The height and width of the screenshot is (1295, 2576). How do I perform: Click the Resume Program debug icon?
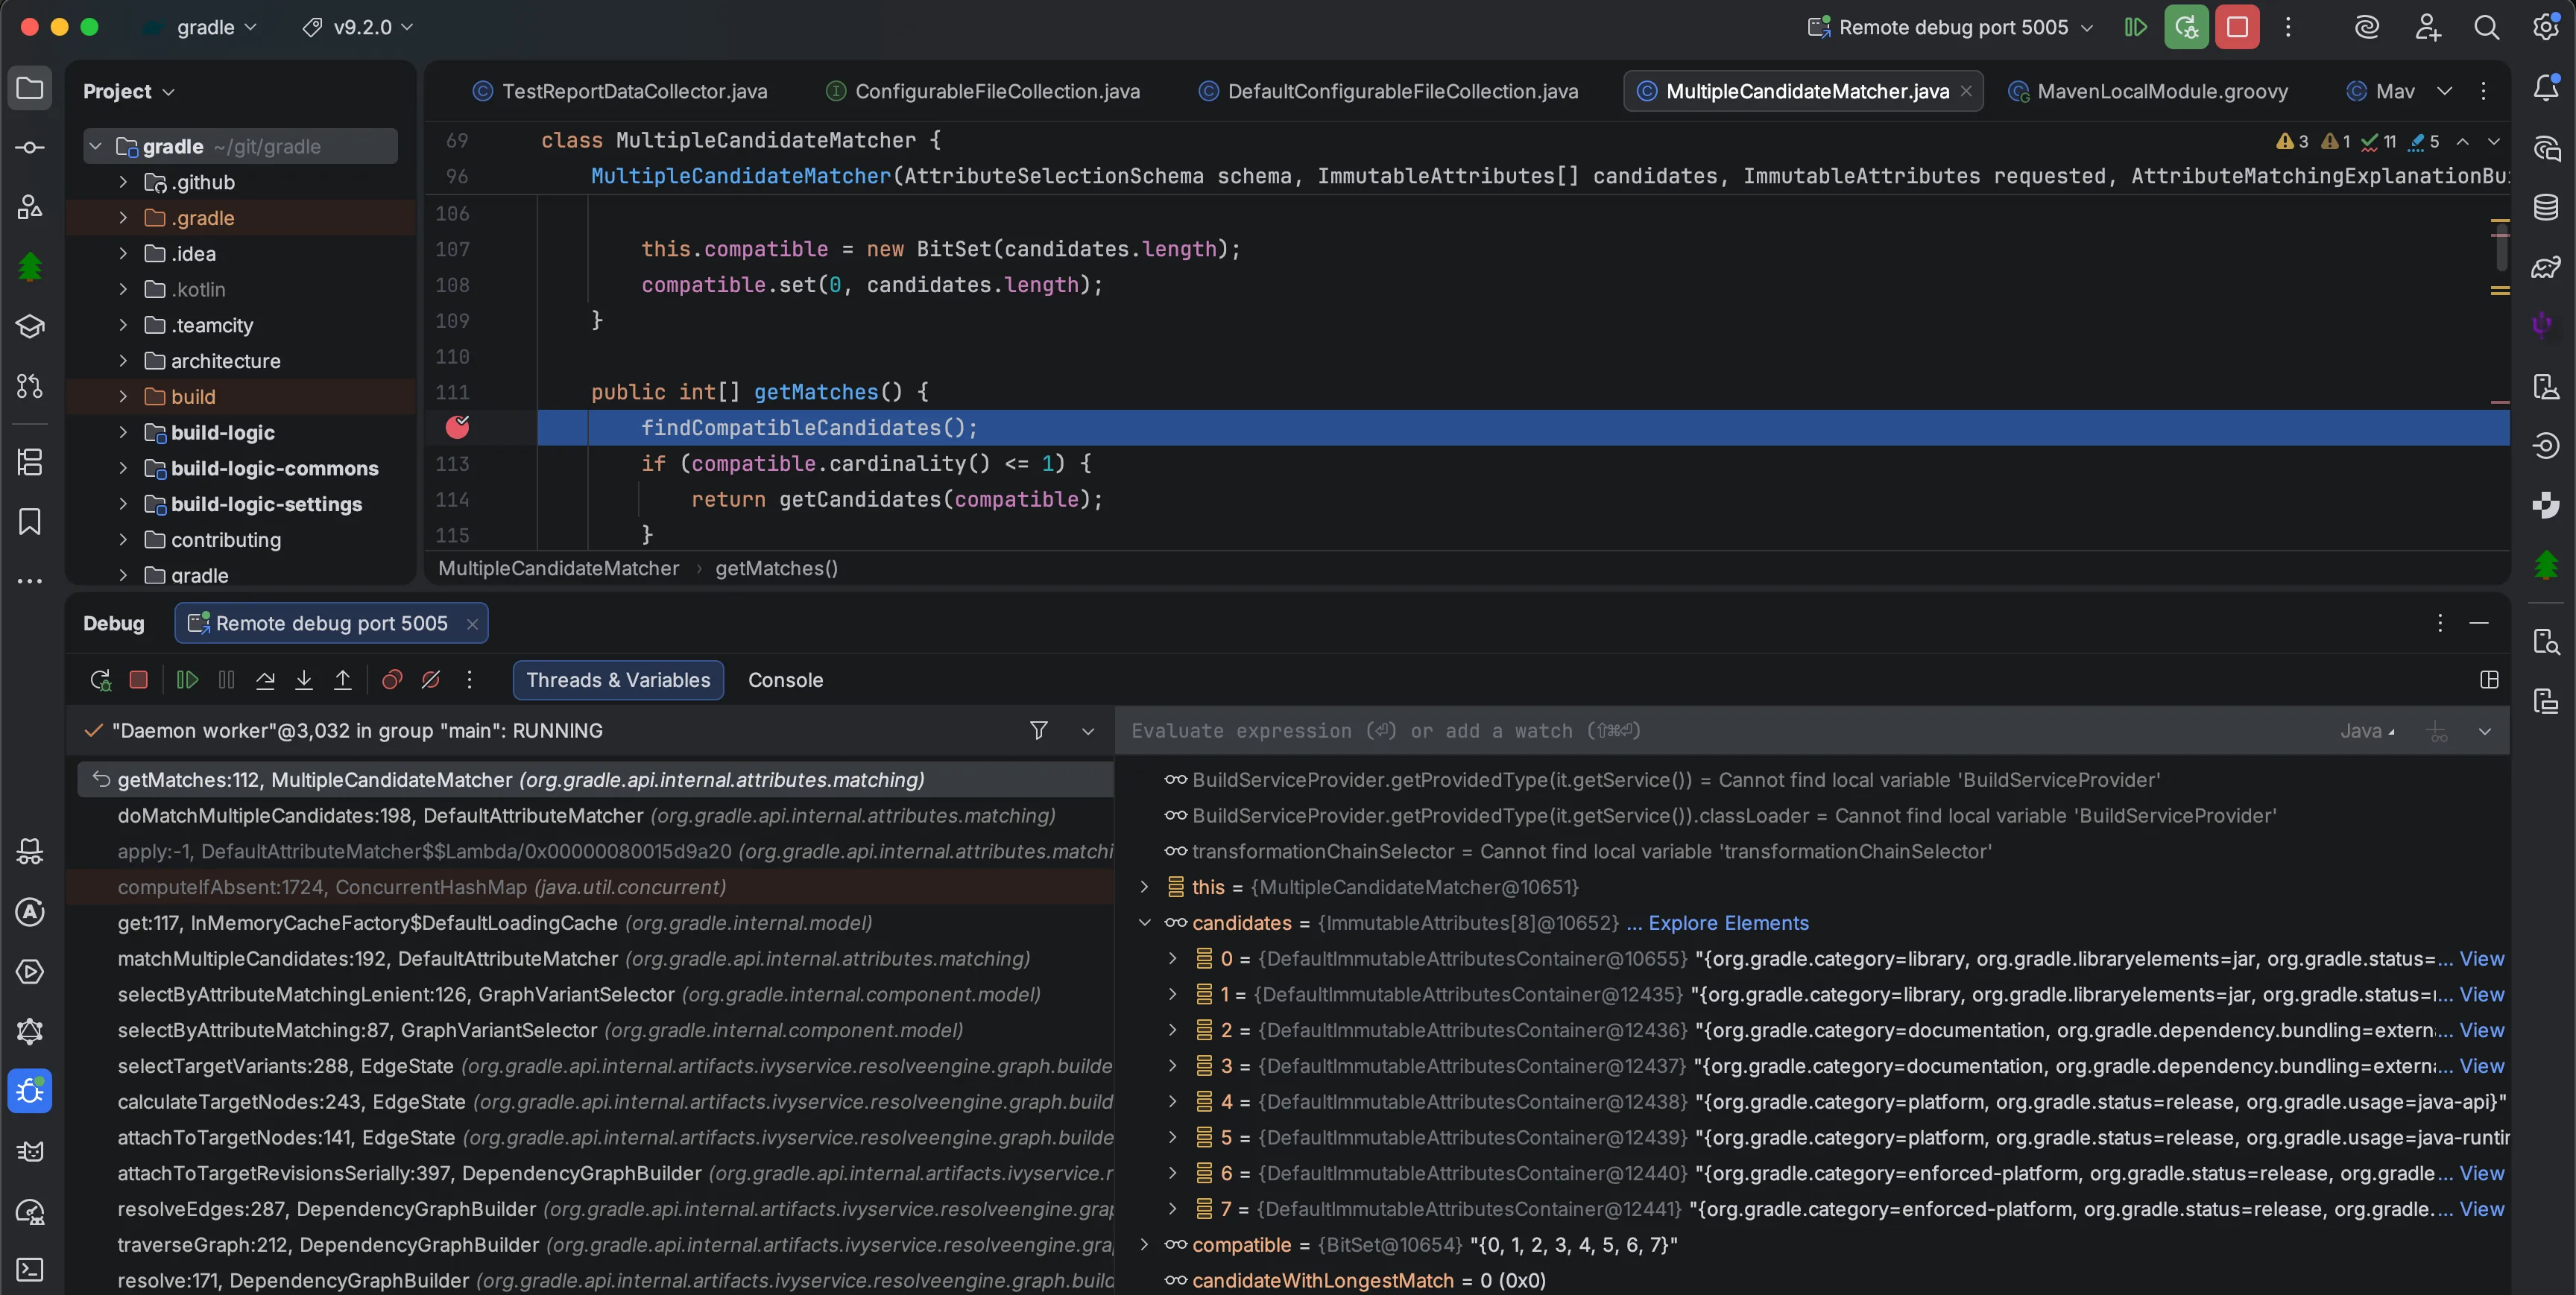pos(187,680)
